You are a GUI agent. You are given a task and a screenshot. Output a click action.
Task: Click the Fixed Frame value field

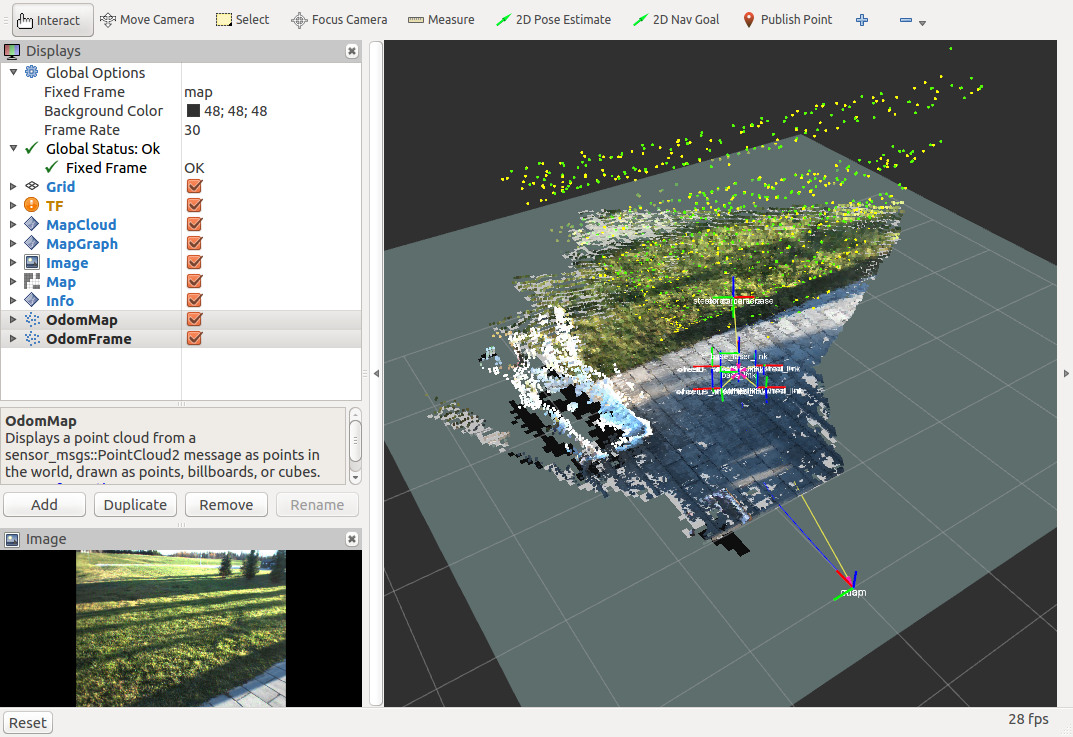270,92
